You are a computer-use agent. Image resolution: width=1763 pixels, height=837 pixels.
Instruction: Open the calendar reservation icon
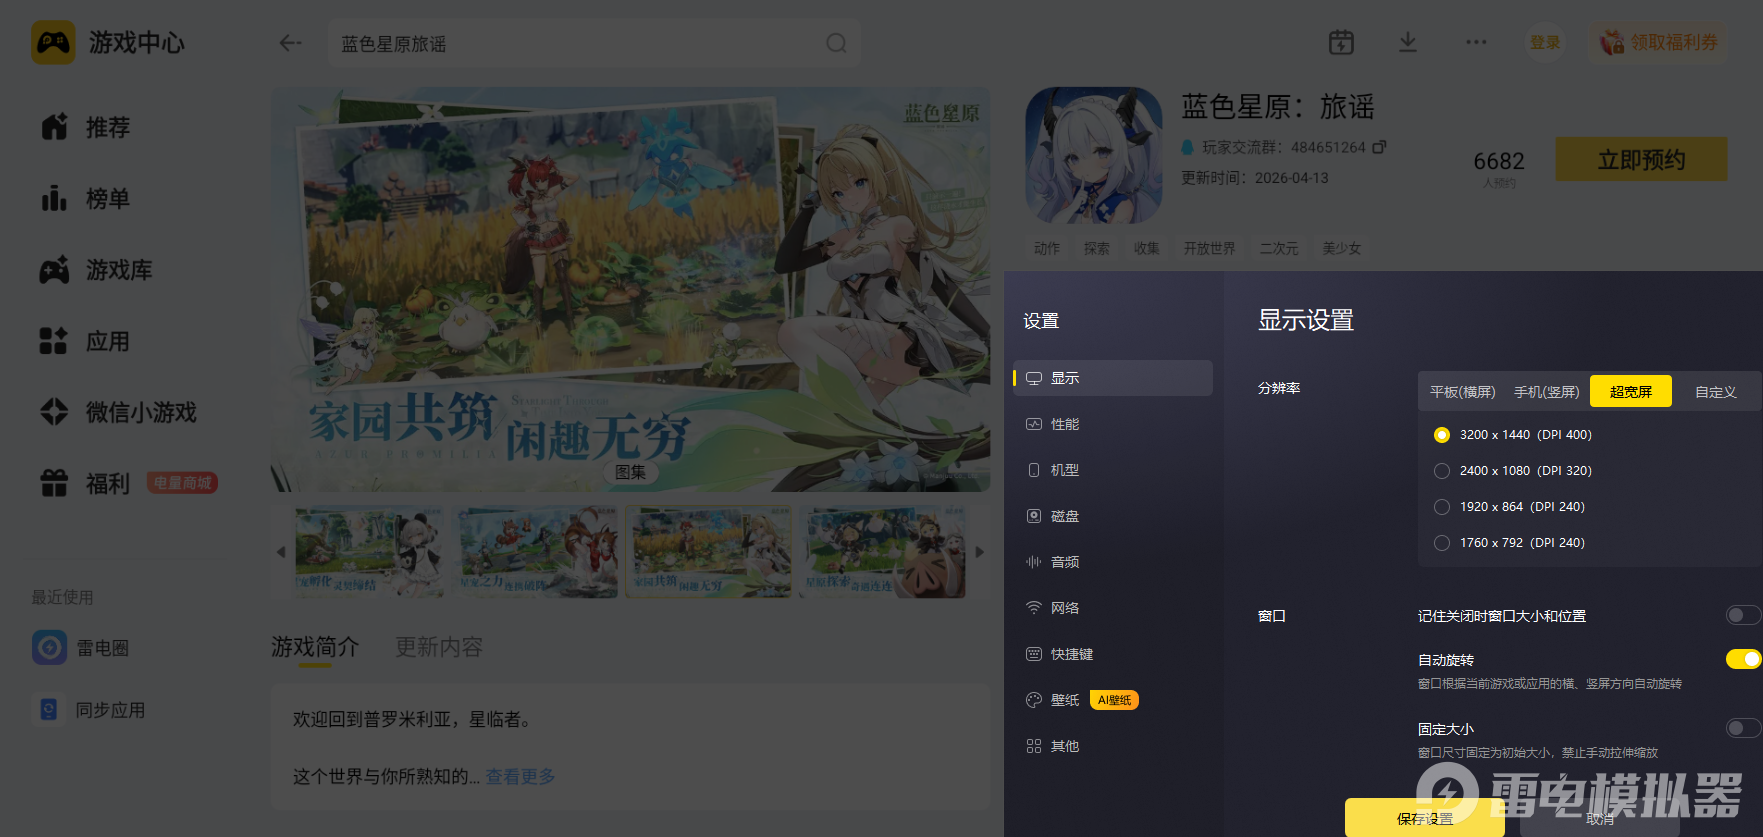[1341, 42]
